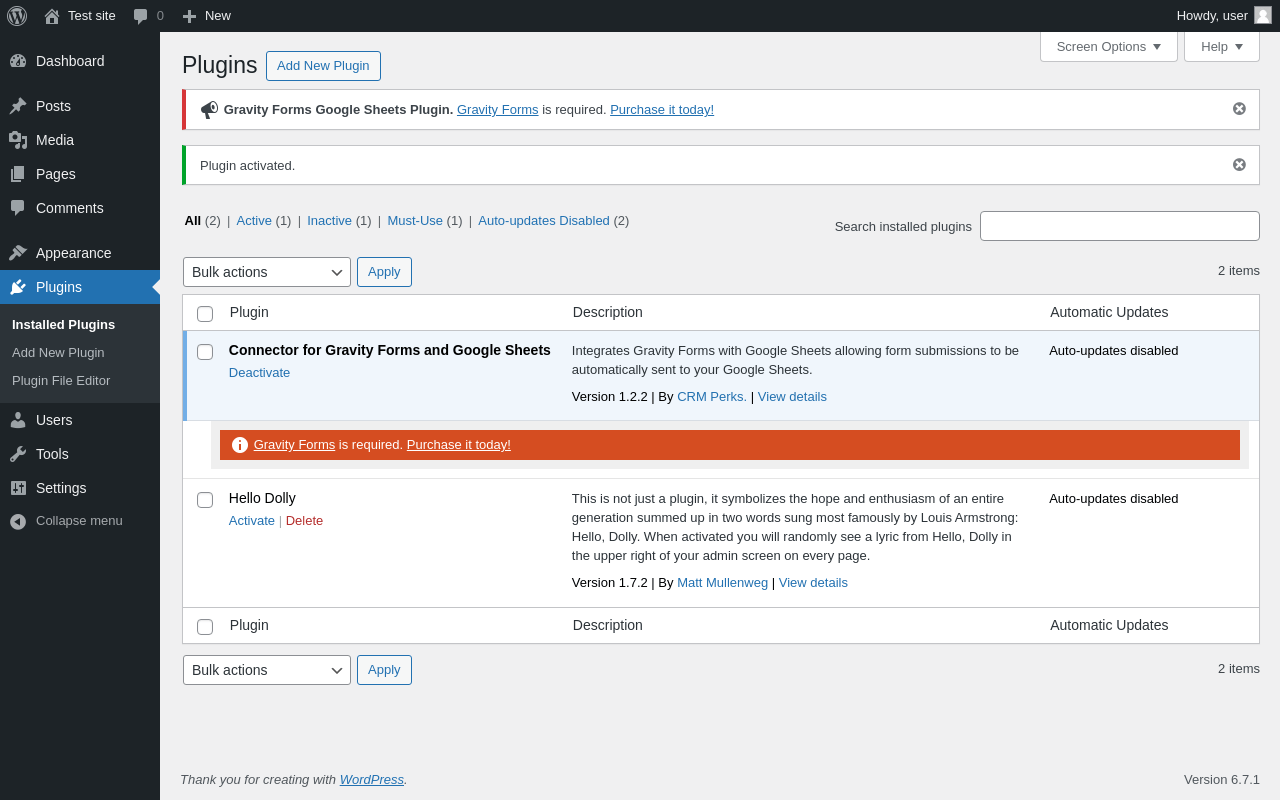1280x800 pixels.
Task: Click the Add New Plugin button
Action: click(323, 66)
